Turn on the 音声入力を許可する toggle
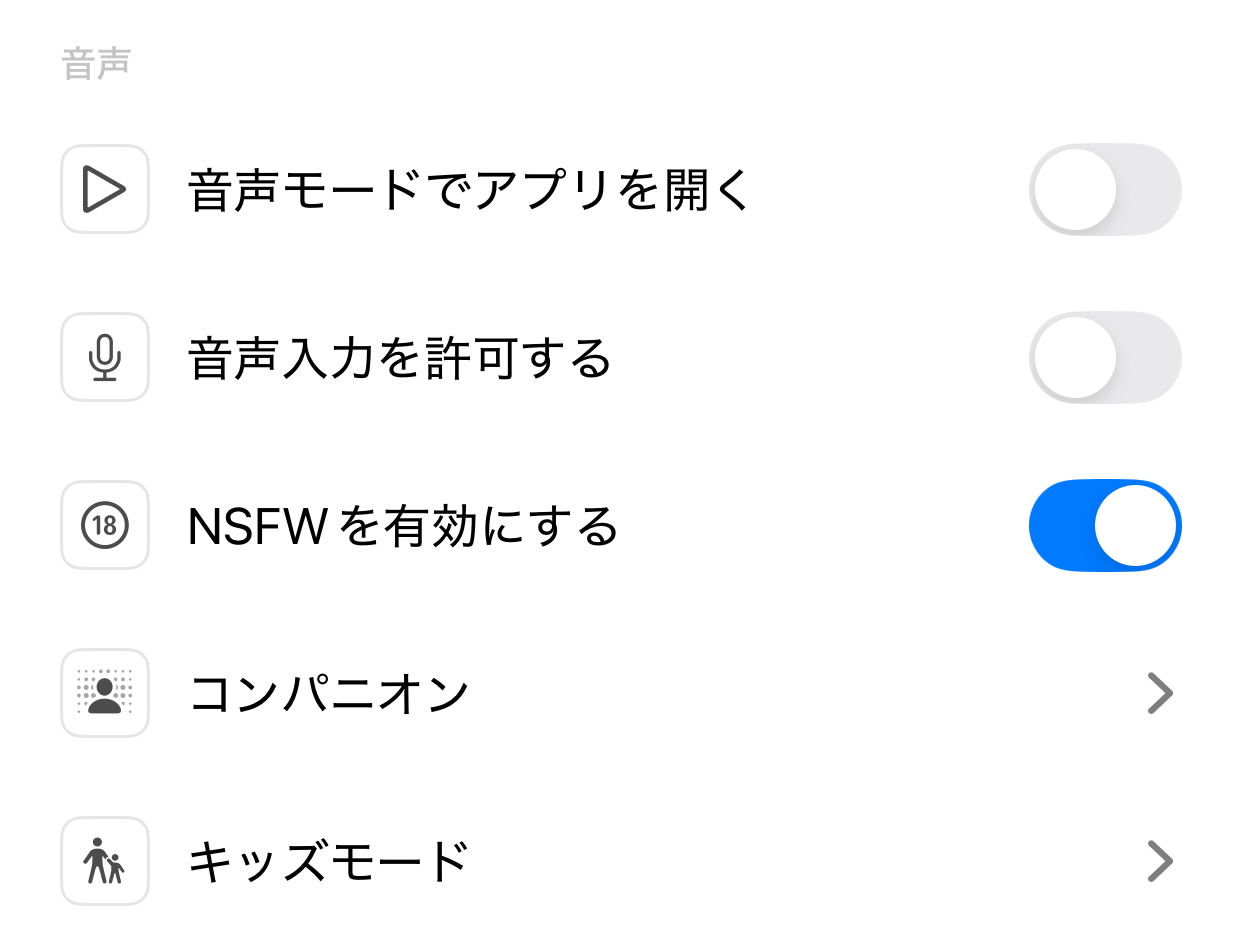1242x942 pixels. click(x=1105, y=357)
